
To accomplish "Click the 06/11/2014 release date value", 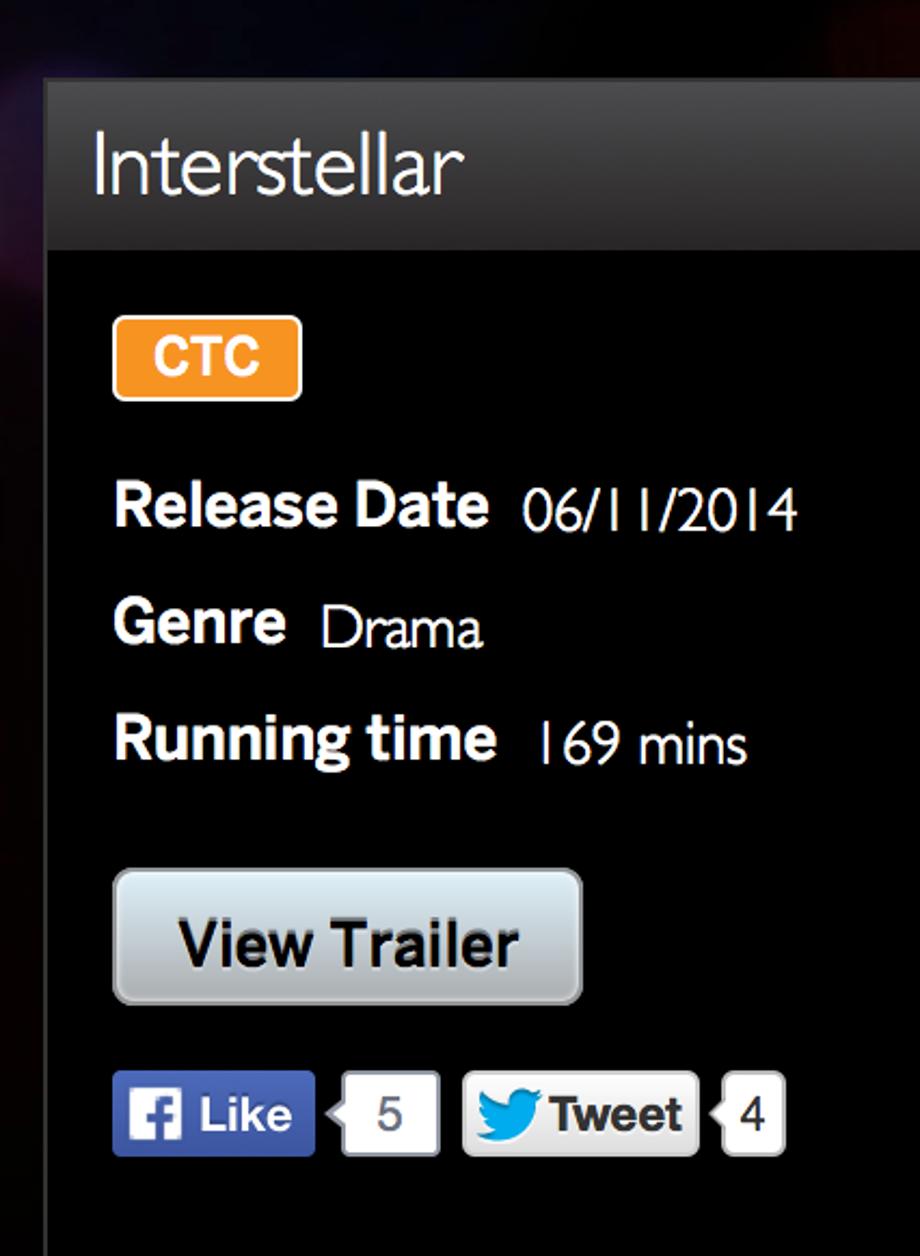I will [x=659, y=510].
